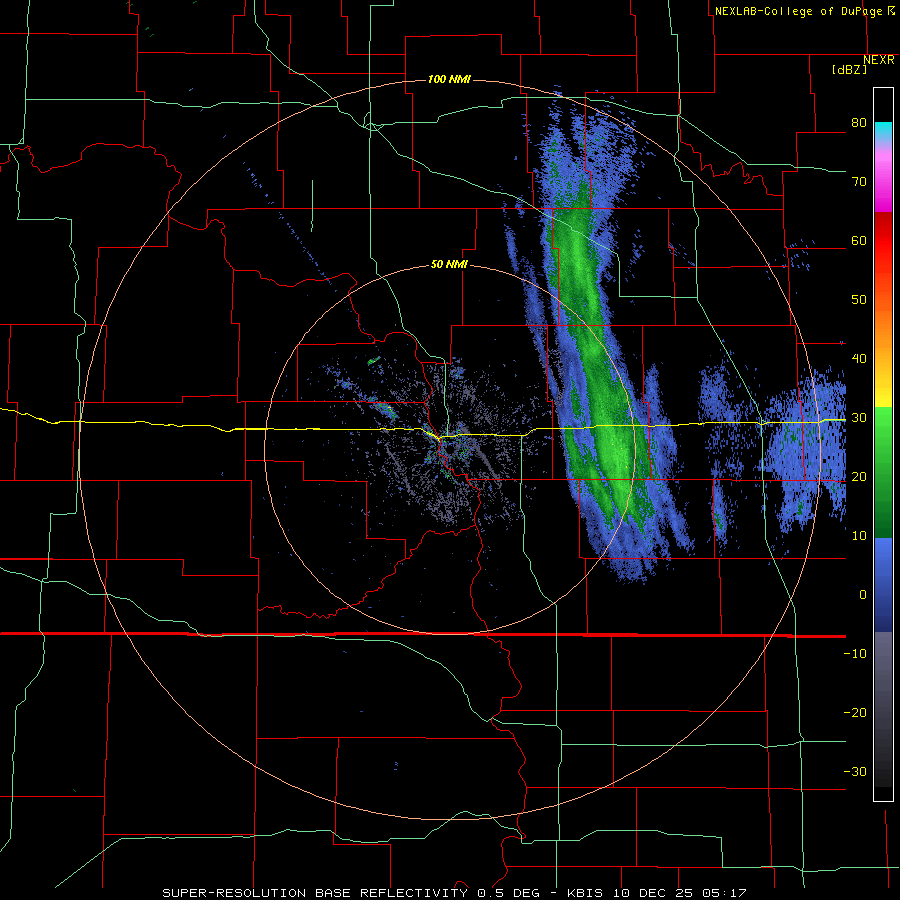Screen dimensions: 900x900
Task: Click the -20 value on dBZ scale
Action: point(855,712)
